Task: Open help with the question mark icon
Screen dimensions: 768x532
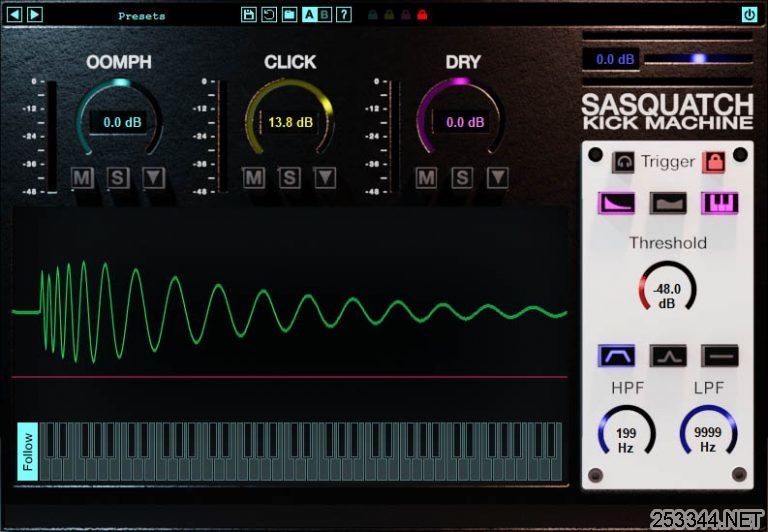Action: coord(344,15)
